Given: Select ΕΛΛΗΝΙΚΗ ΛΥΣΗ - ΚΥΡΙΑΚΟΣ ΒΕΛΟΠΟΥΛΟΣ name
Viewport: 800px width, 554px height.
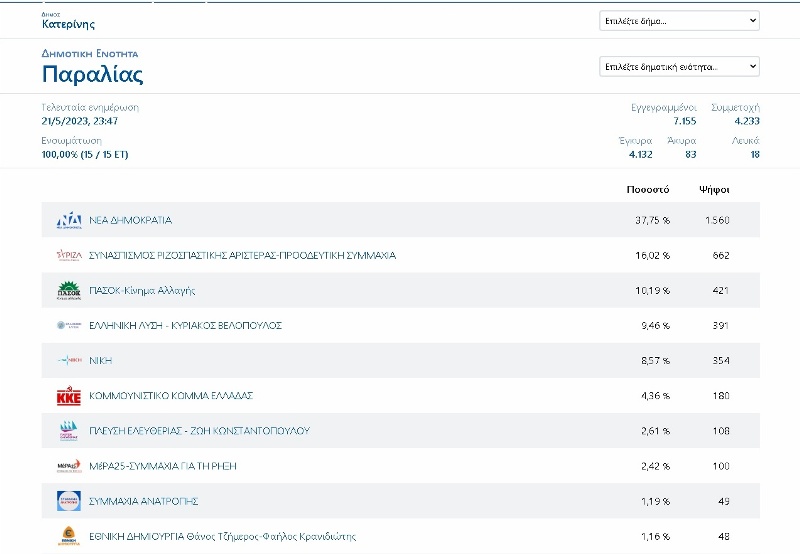Looking at the screenshot, I should [185, 325].
